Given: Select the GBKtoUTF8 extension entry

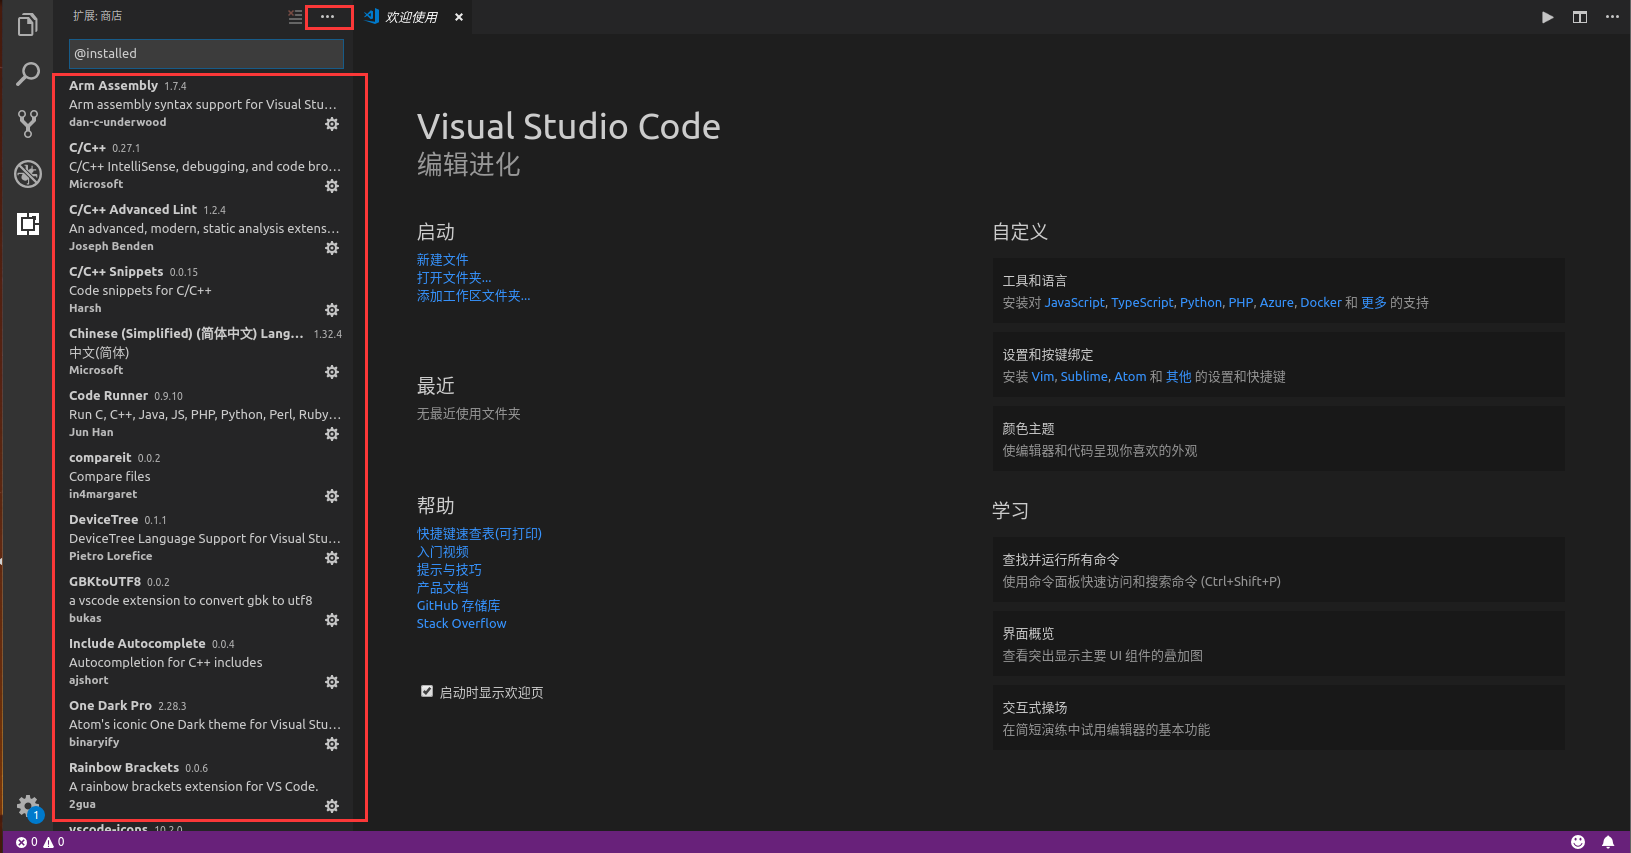Looking at the screenshot, I should coord(204,600).
